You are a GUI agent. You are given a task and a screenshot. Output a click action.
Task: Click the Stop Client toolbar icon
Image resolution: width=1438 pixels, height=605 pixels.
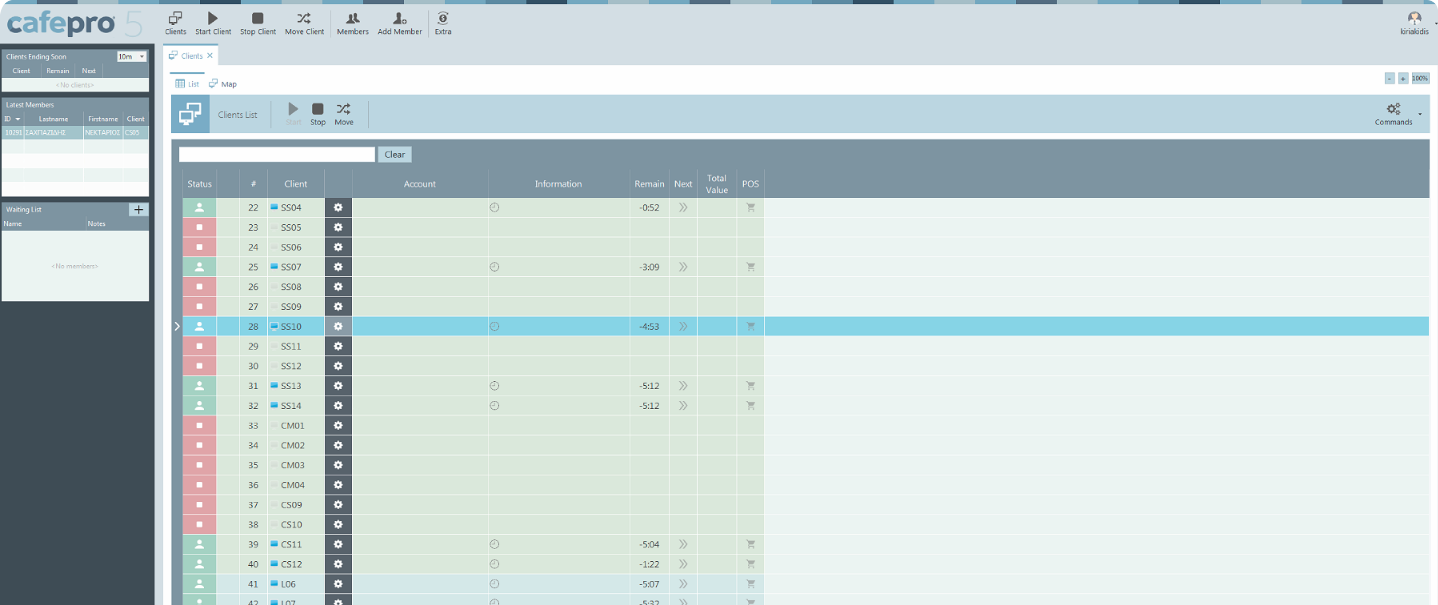[x=258, y=18]
